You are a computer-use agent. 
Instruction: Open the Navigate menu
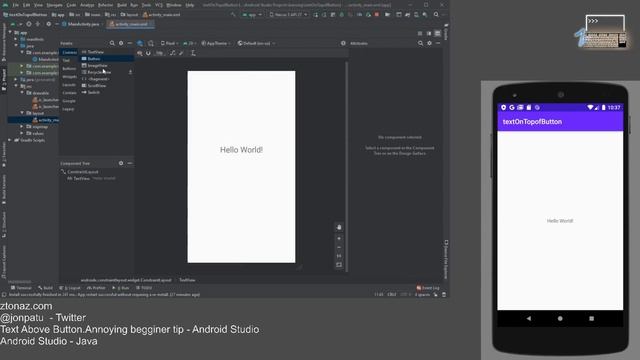(x=54, y=5)
